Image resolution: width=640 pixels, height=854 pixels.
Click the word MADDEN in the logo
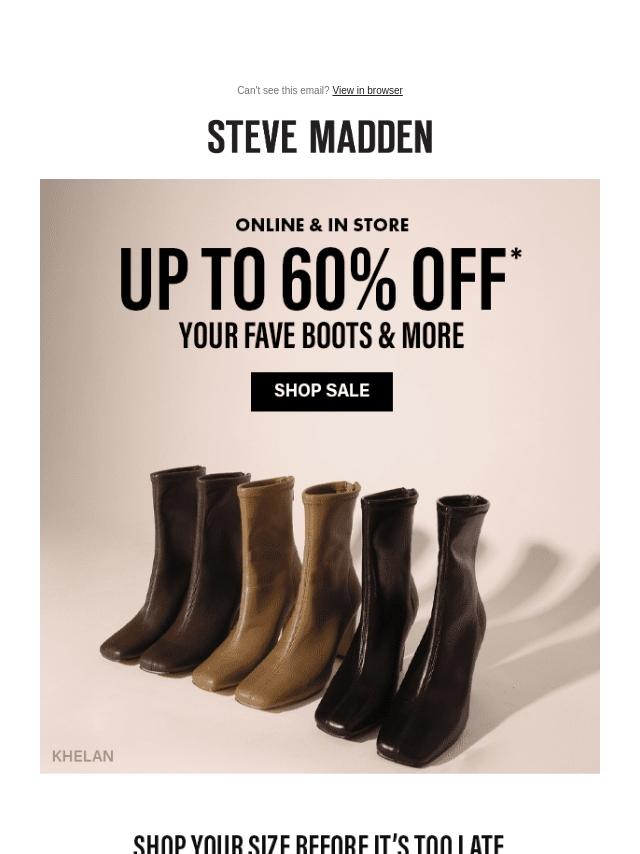(x=371, y=137)
